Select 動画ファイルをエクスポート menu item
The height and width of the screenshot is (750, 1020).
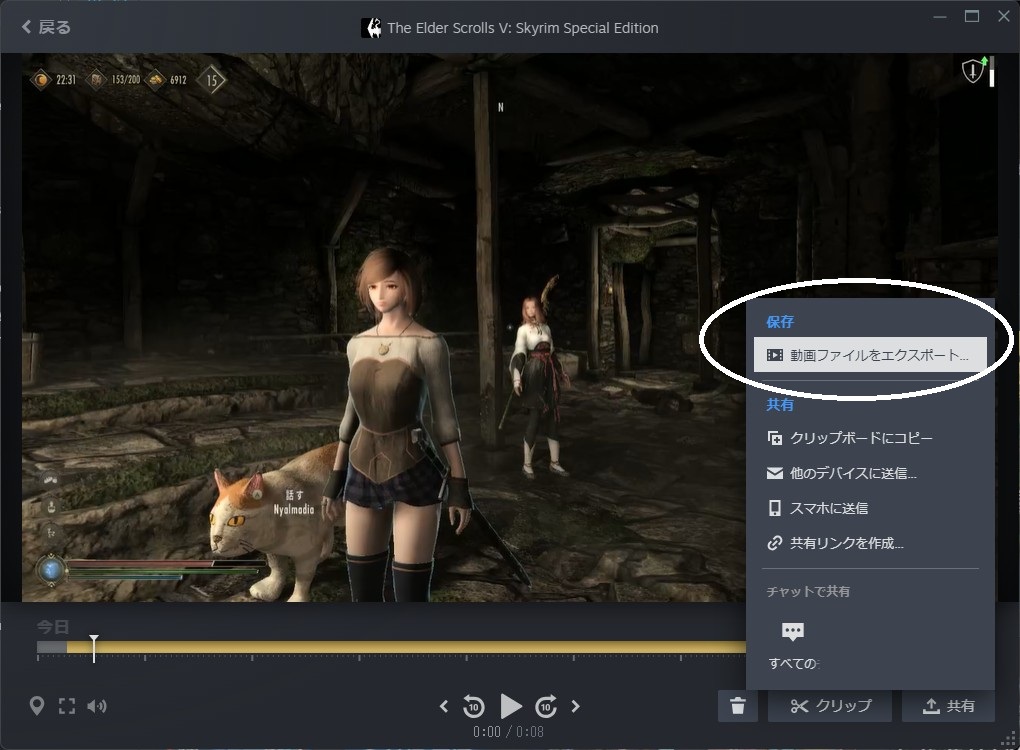coord(870,355)
